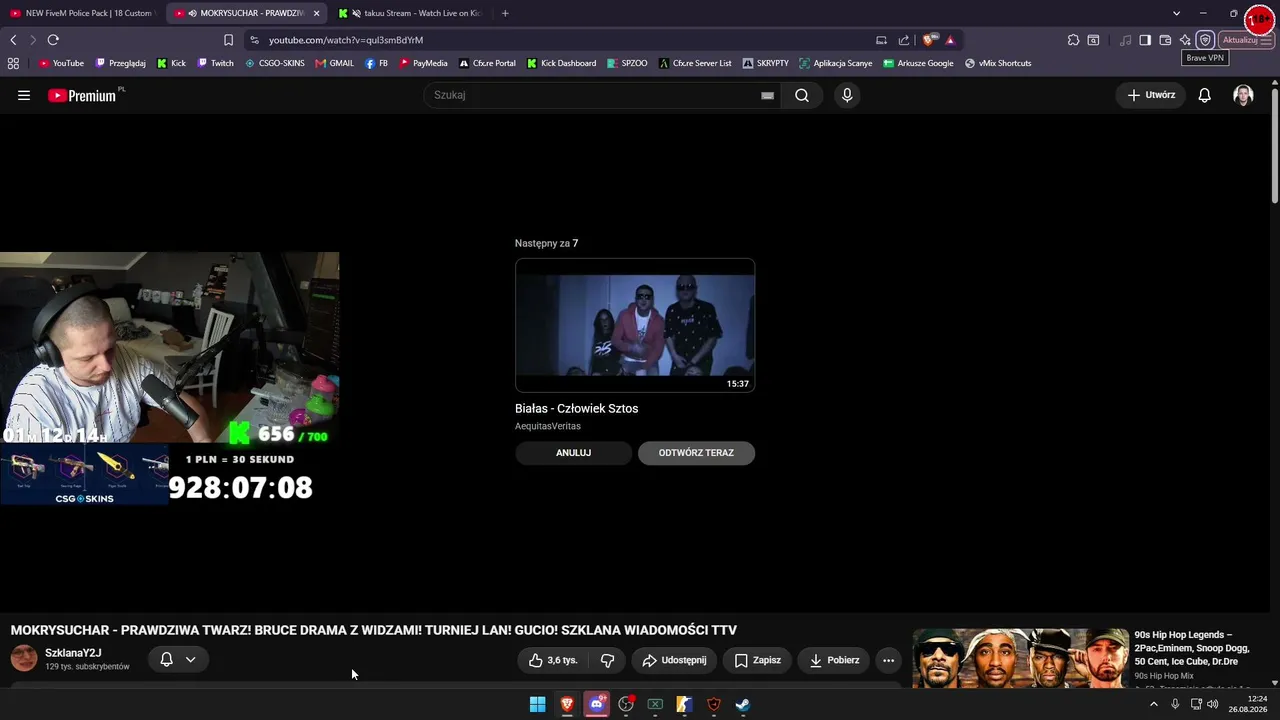Open the account avatar menu
This screenshot has width=1280, height=720.
pos(1243,95)
